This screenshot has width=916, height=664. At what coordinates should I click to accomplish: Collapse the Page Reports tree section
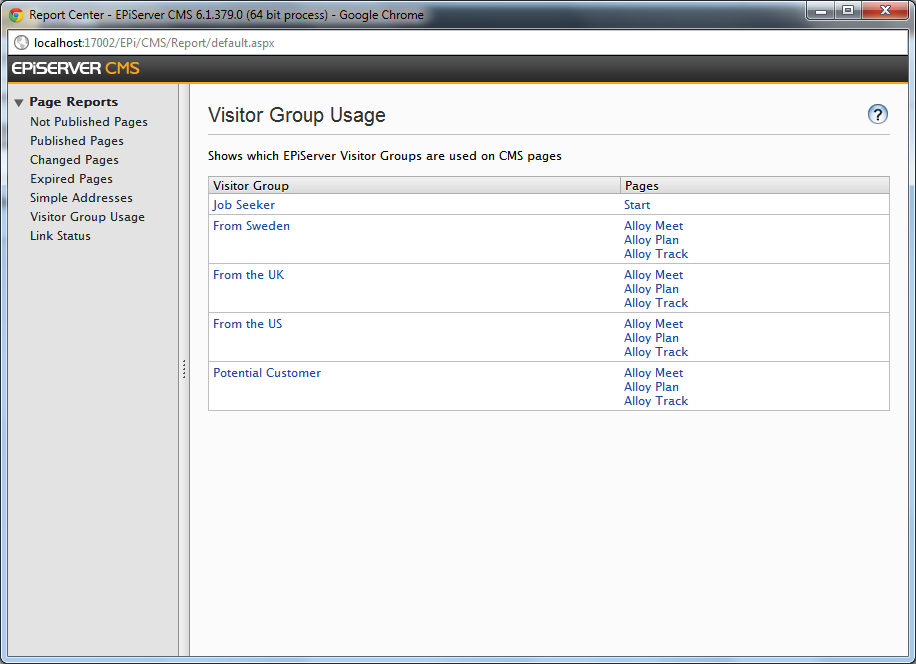[19, 103]
